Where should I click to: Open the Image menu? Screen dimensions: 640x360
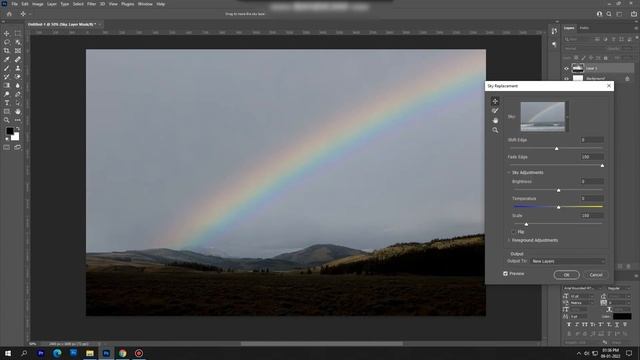(38, 4)
